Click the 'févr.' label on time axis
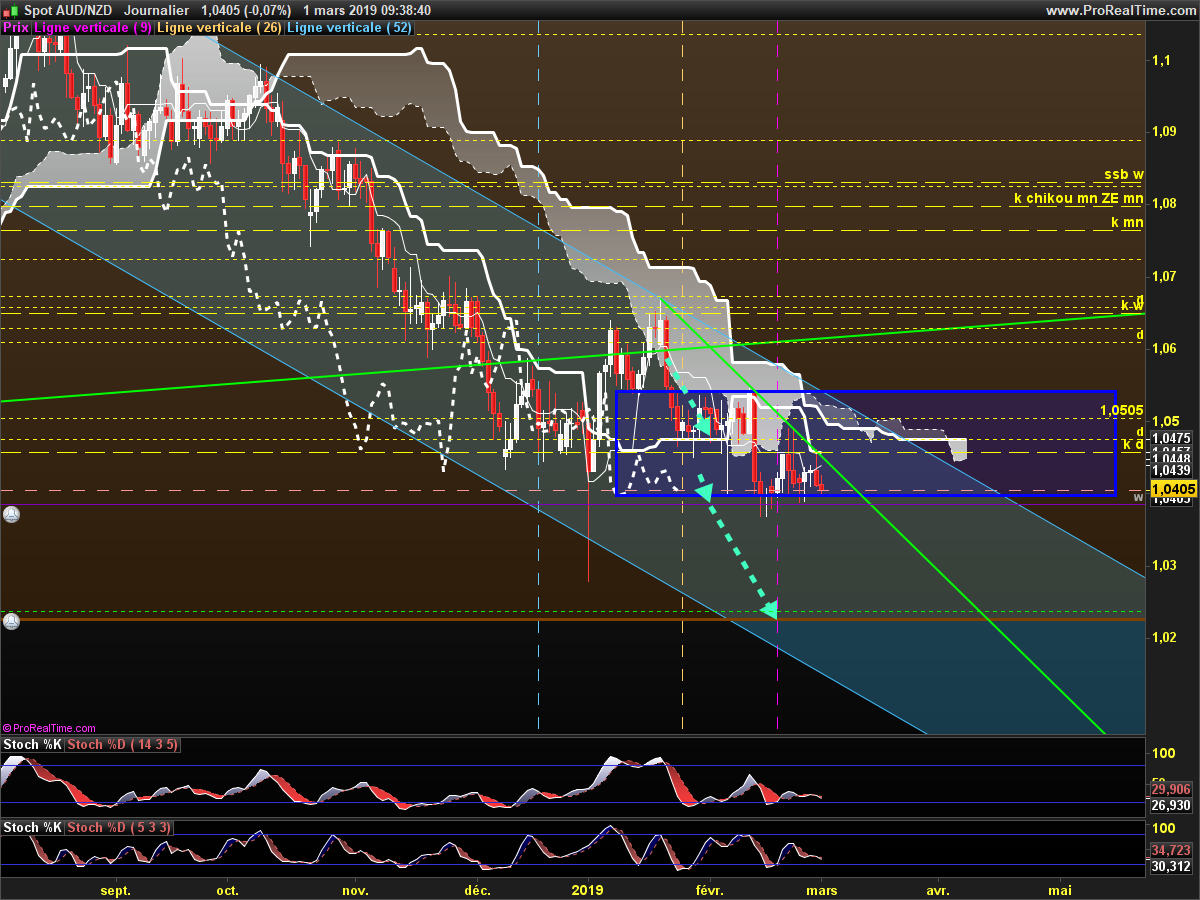Viewport: 1200px width, 900px height. tap(708, 889)
